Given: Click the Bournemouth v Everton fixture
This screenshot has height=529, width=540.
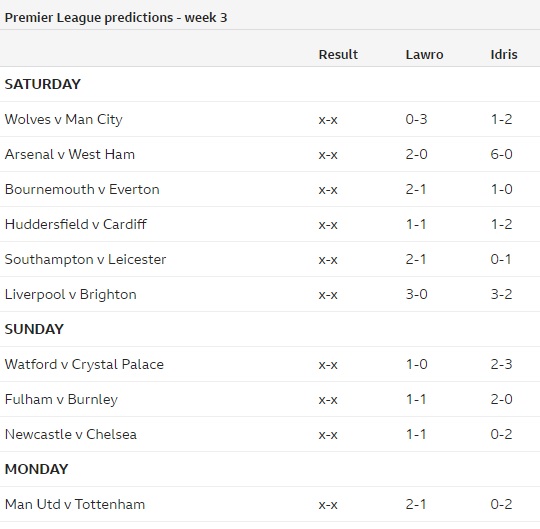Looking at the screenshot, I should coord(82,189).
